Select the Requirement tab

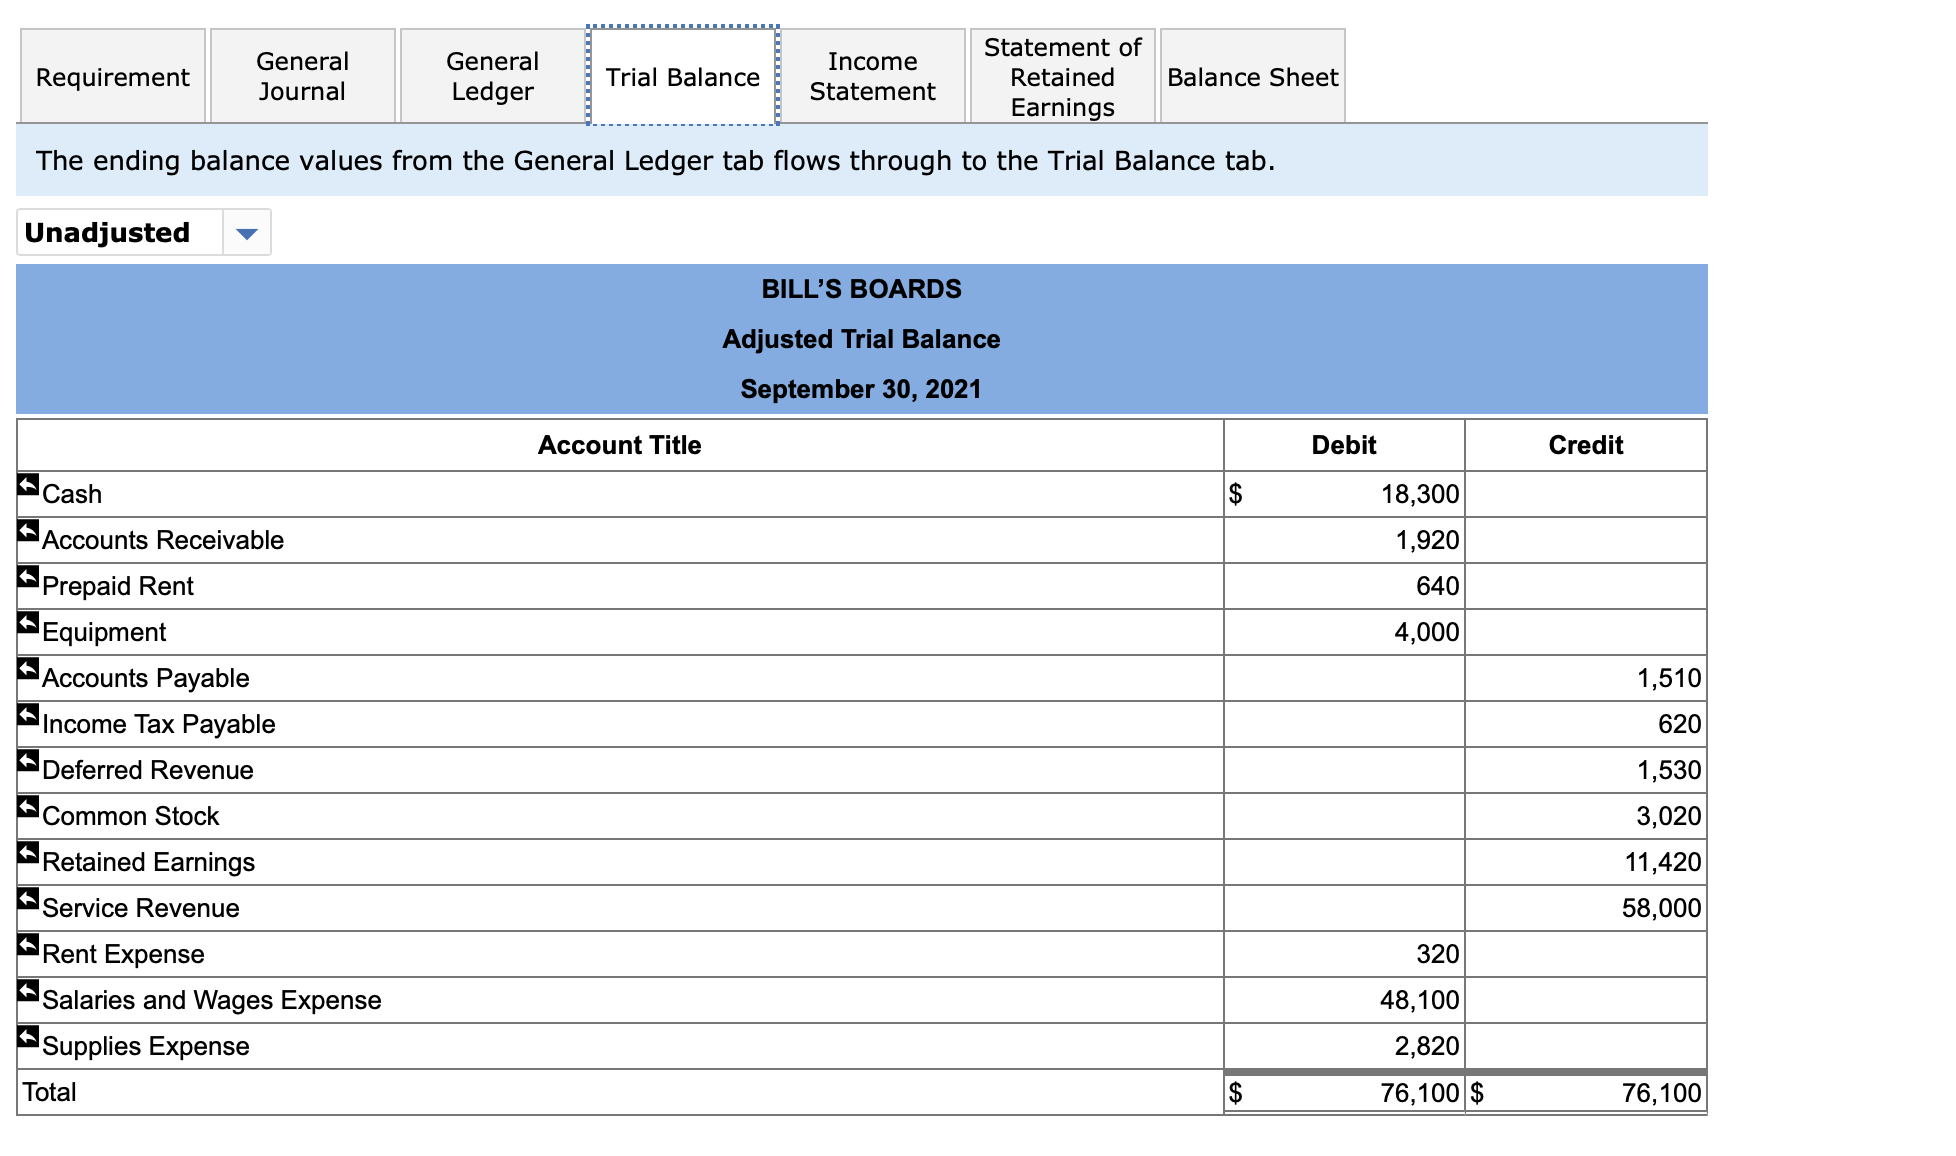click(x=112, y=77)
